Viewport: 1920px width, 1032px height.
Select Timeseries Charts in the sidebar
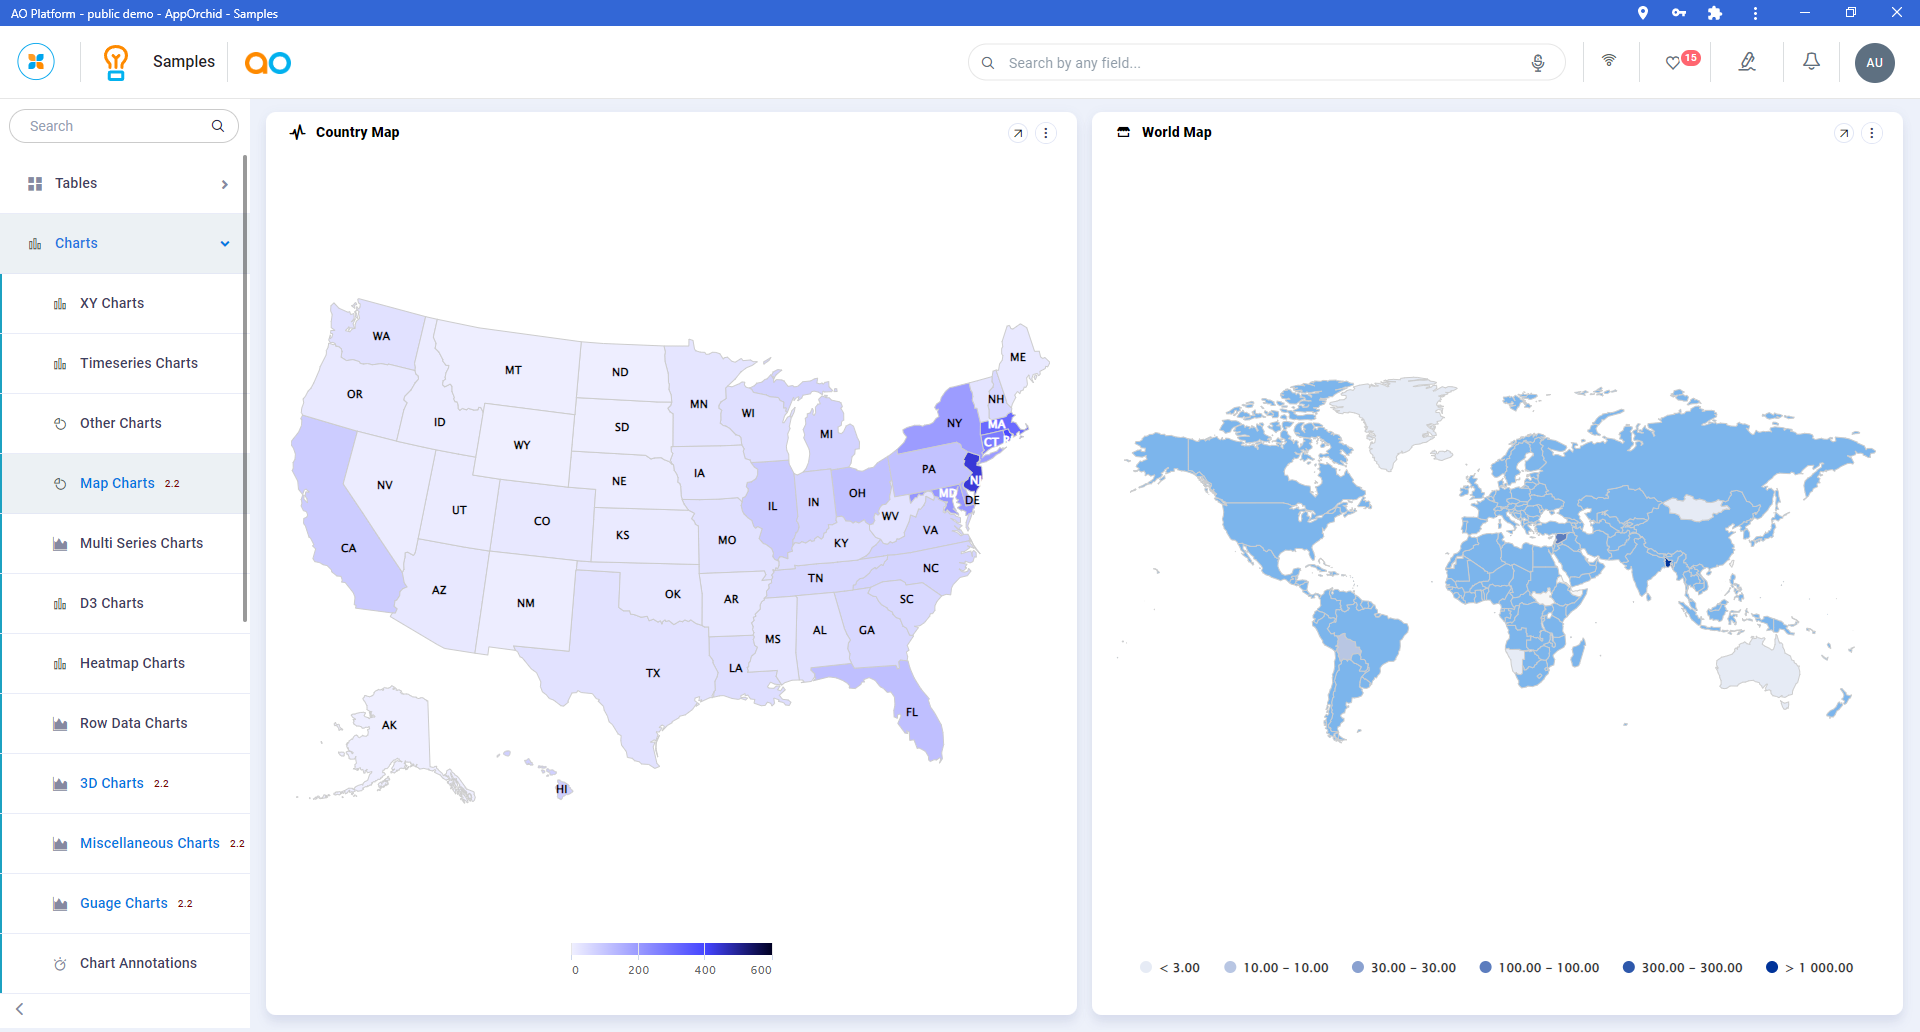click(x=138, y=364)
